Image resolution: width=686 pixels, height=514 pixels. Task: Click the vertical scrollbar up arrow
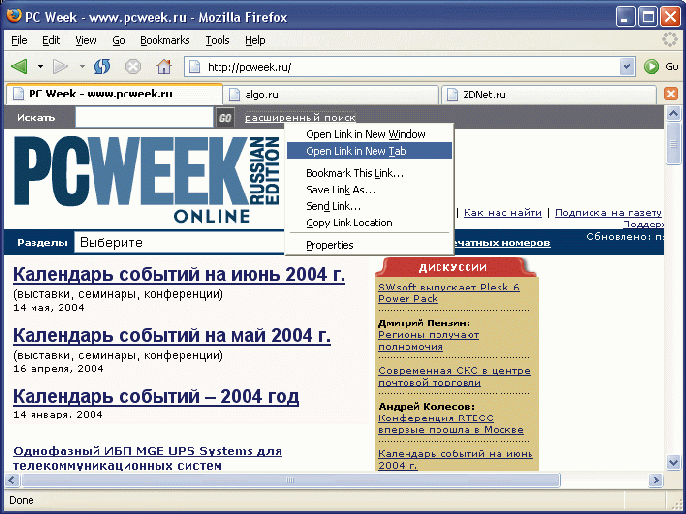(673, 114)
